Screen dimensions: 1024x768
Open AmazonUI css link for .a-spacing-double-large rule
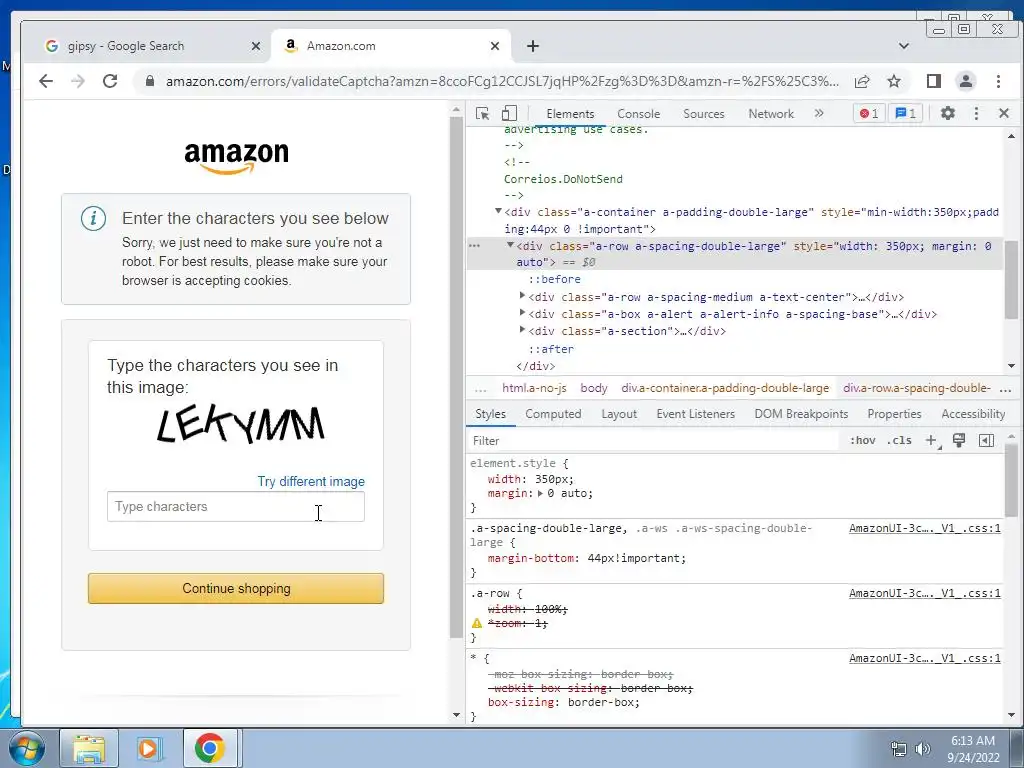(924, 528)
